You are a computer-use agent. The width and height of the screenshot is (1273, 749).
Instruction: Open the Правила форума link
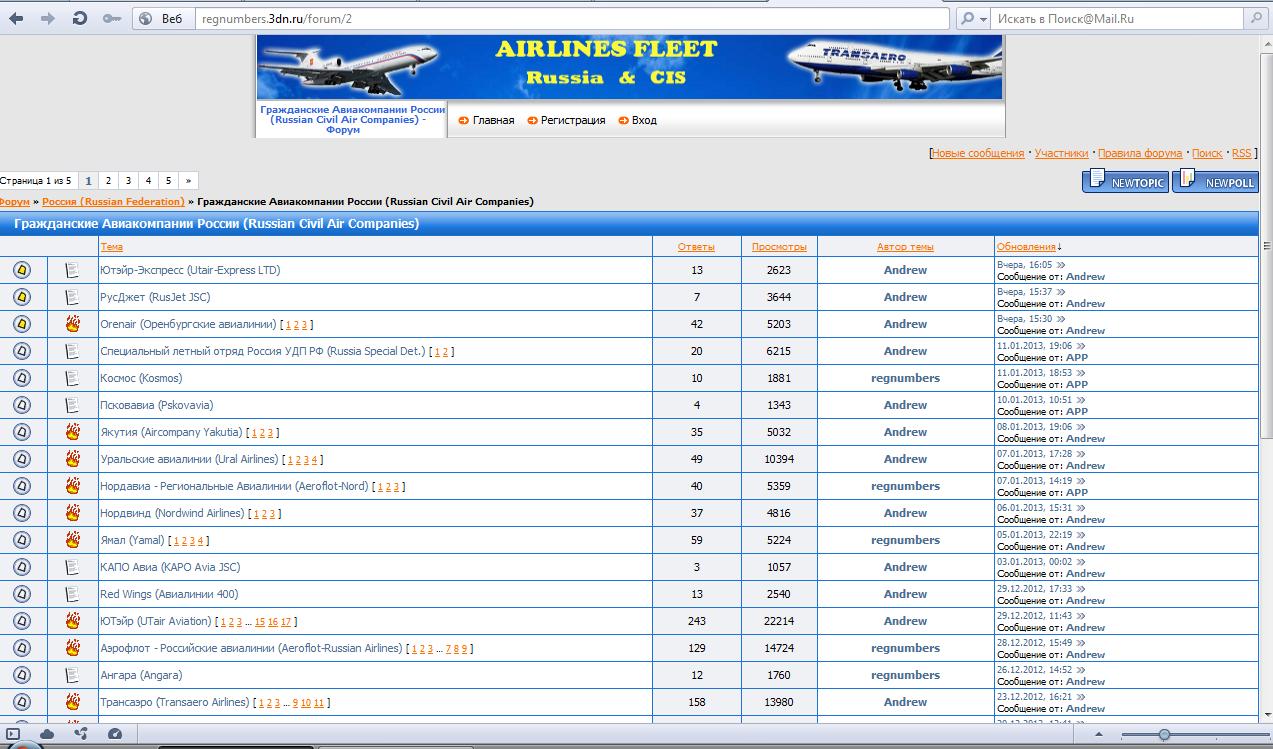[1140, 153]
